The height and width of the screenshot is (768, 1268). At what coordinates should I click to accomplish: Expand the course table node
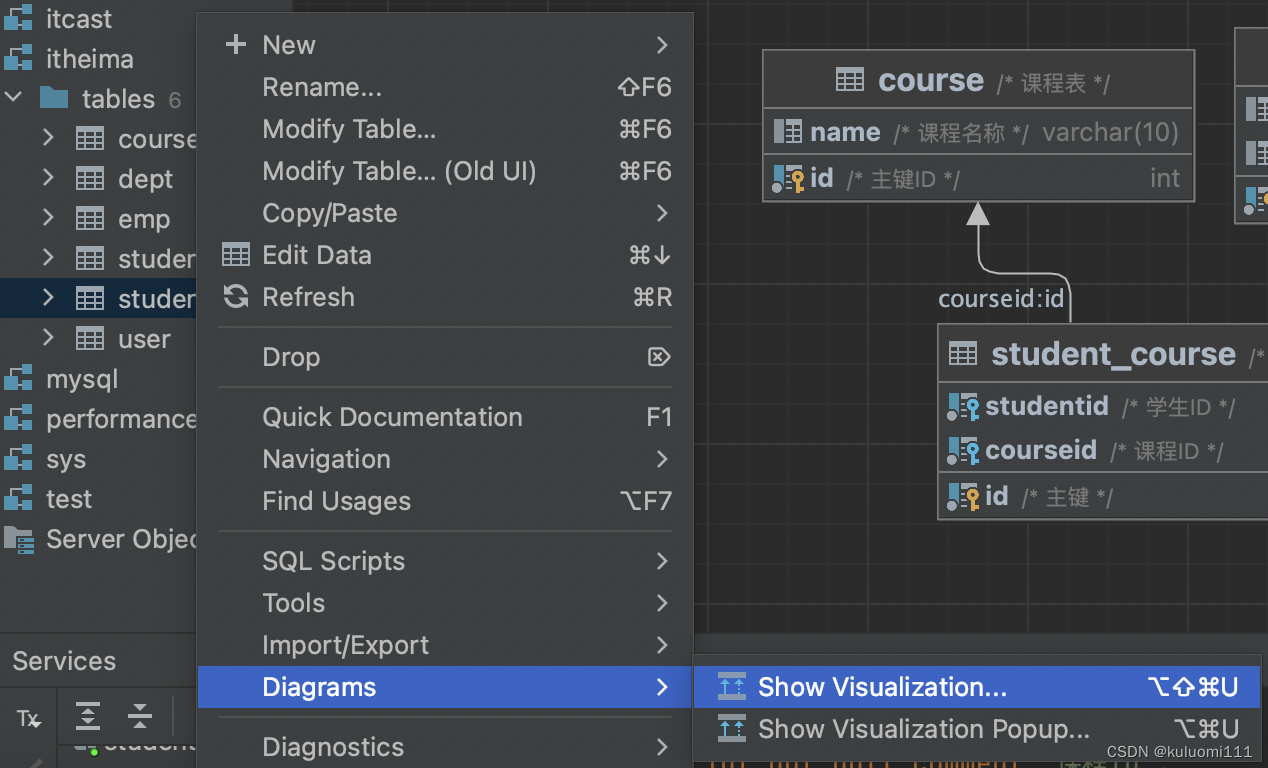pyautogui.click(x=48, y=138)
